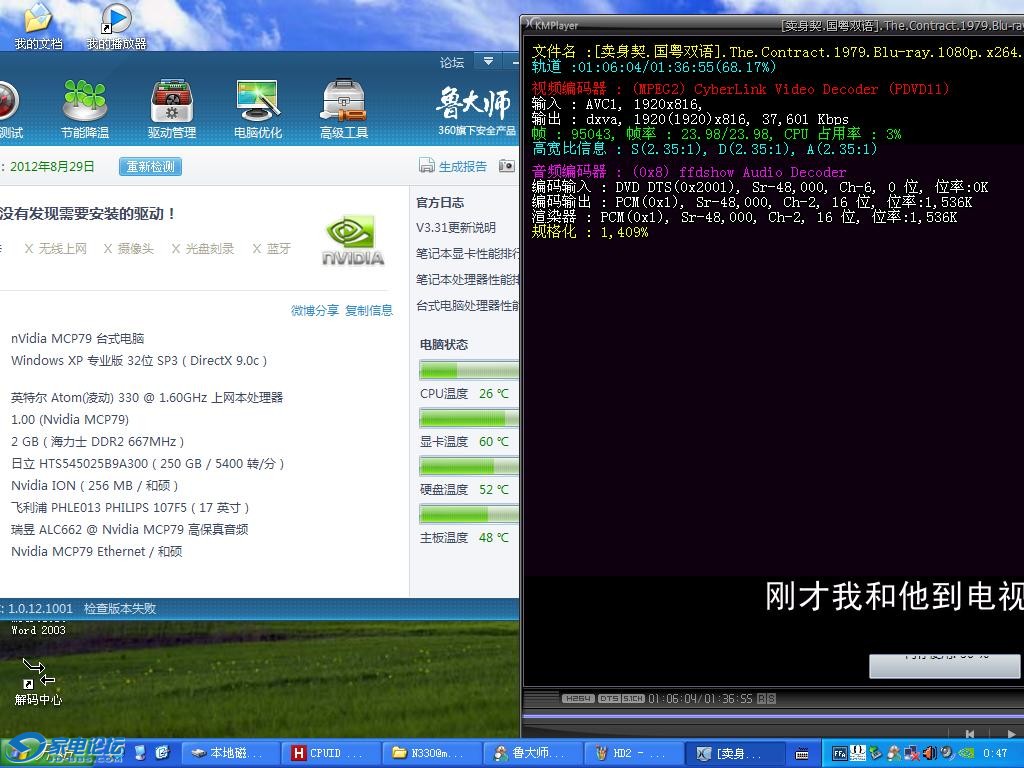This screenshot has height=768, width=1024.
Task: Expand the Lu Master dropdown menu arrow
Action: coord(488,61)
